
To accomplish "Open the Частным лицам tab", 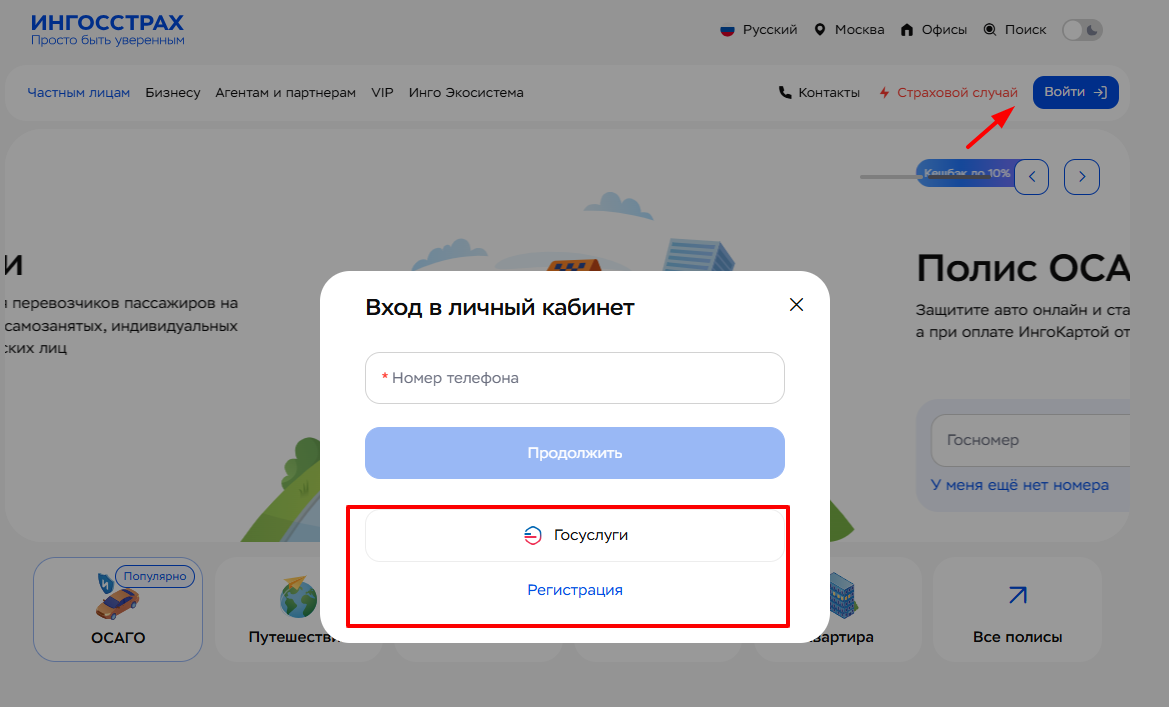I will click(x=79, y=93).
